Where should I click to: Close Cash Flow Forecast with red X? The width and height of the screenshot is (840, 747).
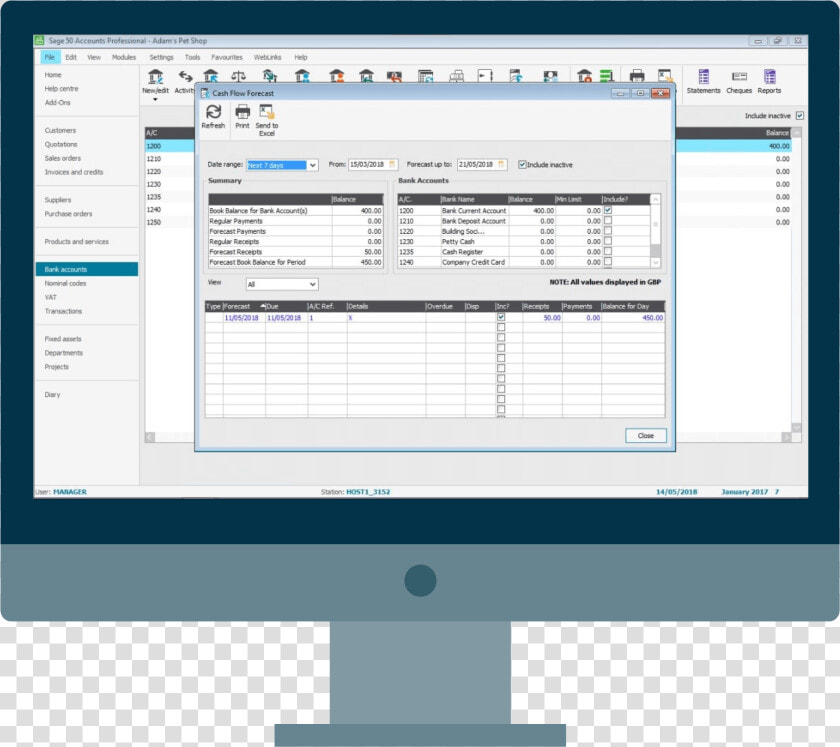click(x=661, y=93)
